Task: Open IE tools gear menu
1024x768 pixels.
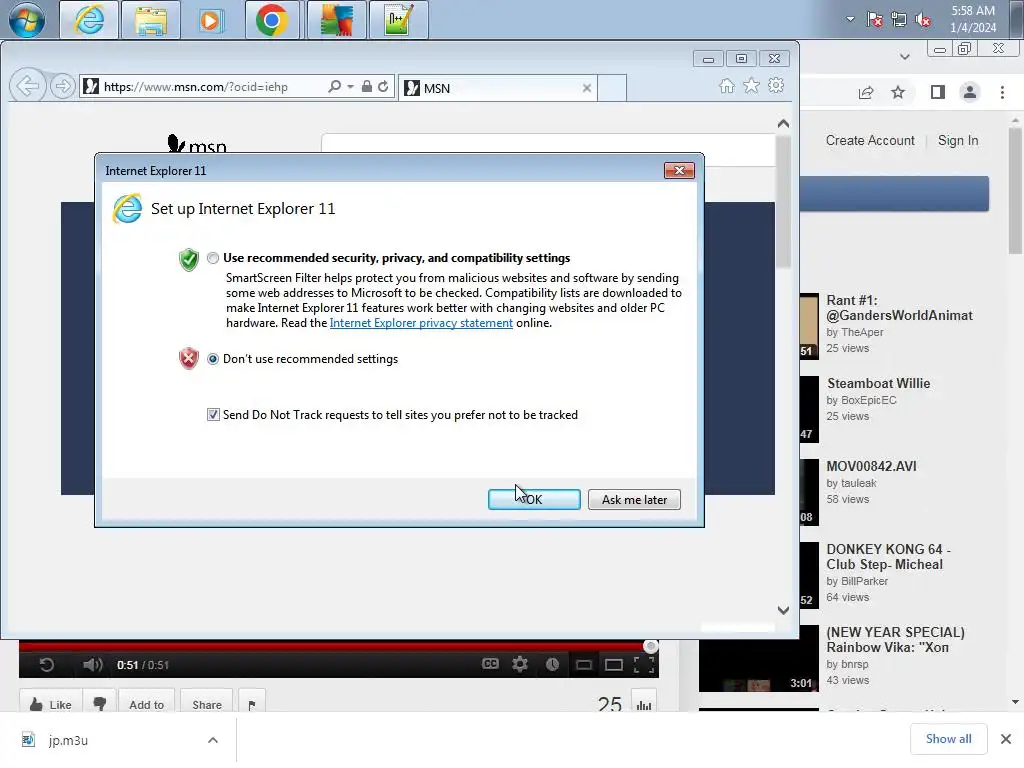Action: coord(776,86)
